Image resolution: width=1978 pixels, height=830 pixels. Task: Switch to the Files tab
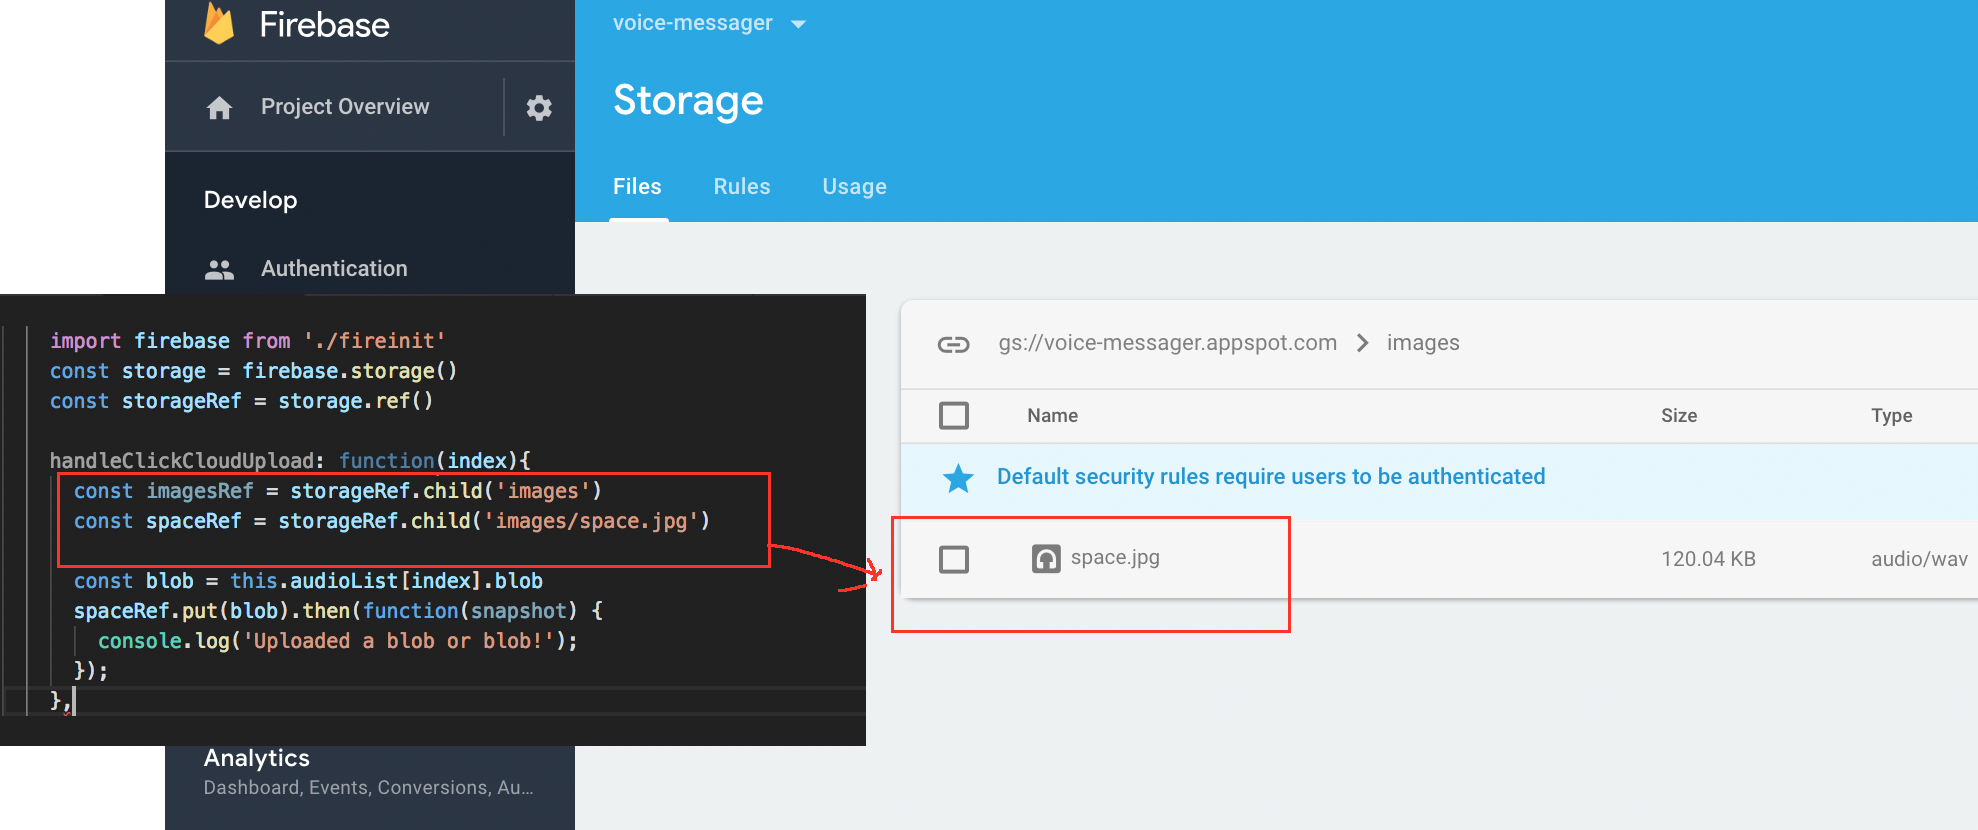pyautogui.click(x=637, y=187)
